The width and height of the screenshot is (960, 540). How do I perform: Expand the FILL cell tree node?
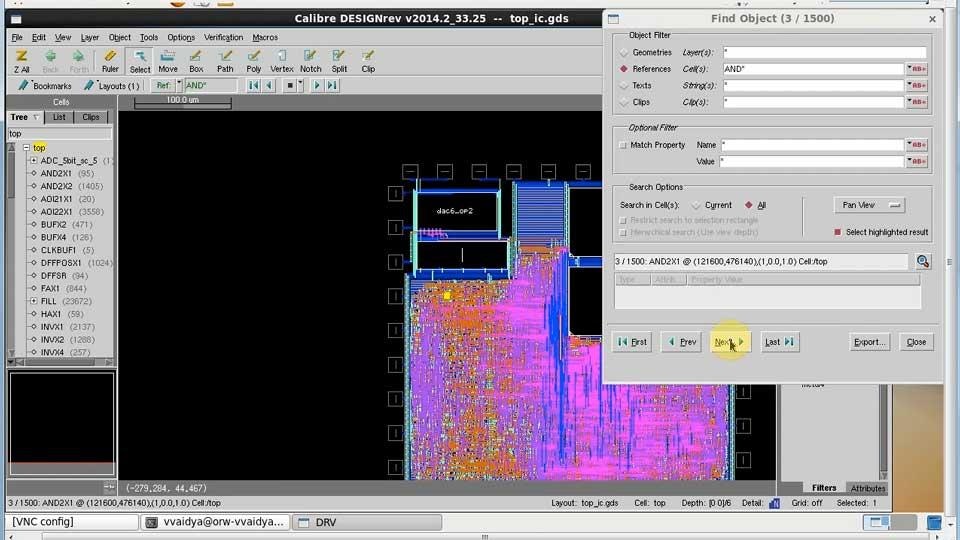point(34,301)
